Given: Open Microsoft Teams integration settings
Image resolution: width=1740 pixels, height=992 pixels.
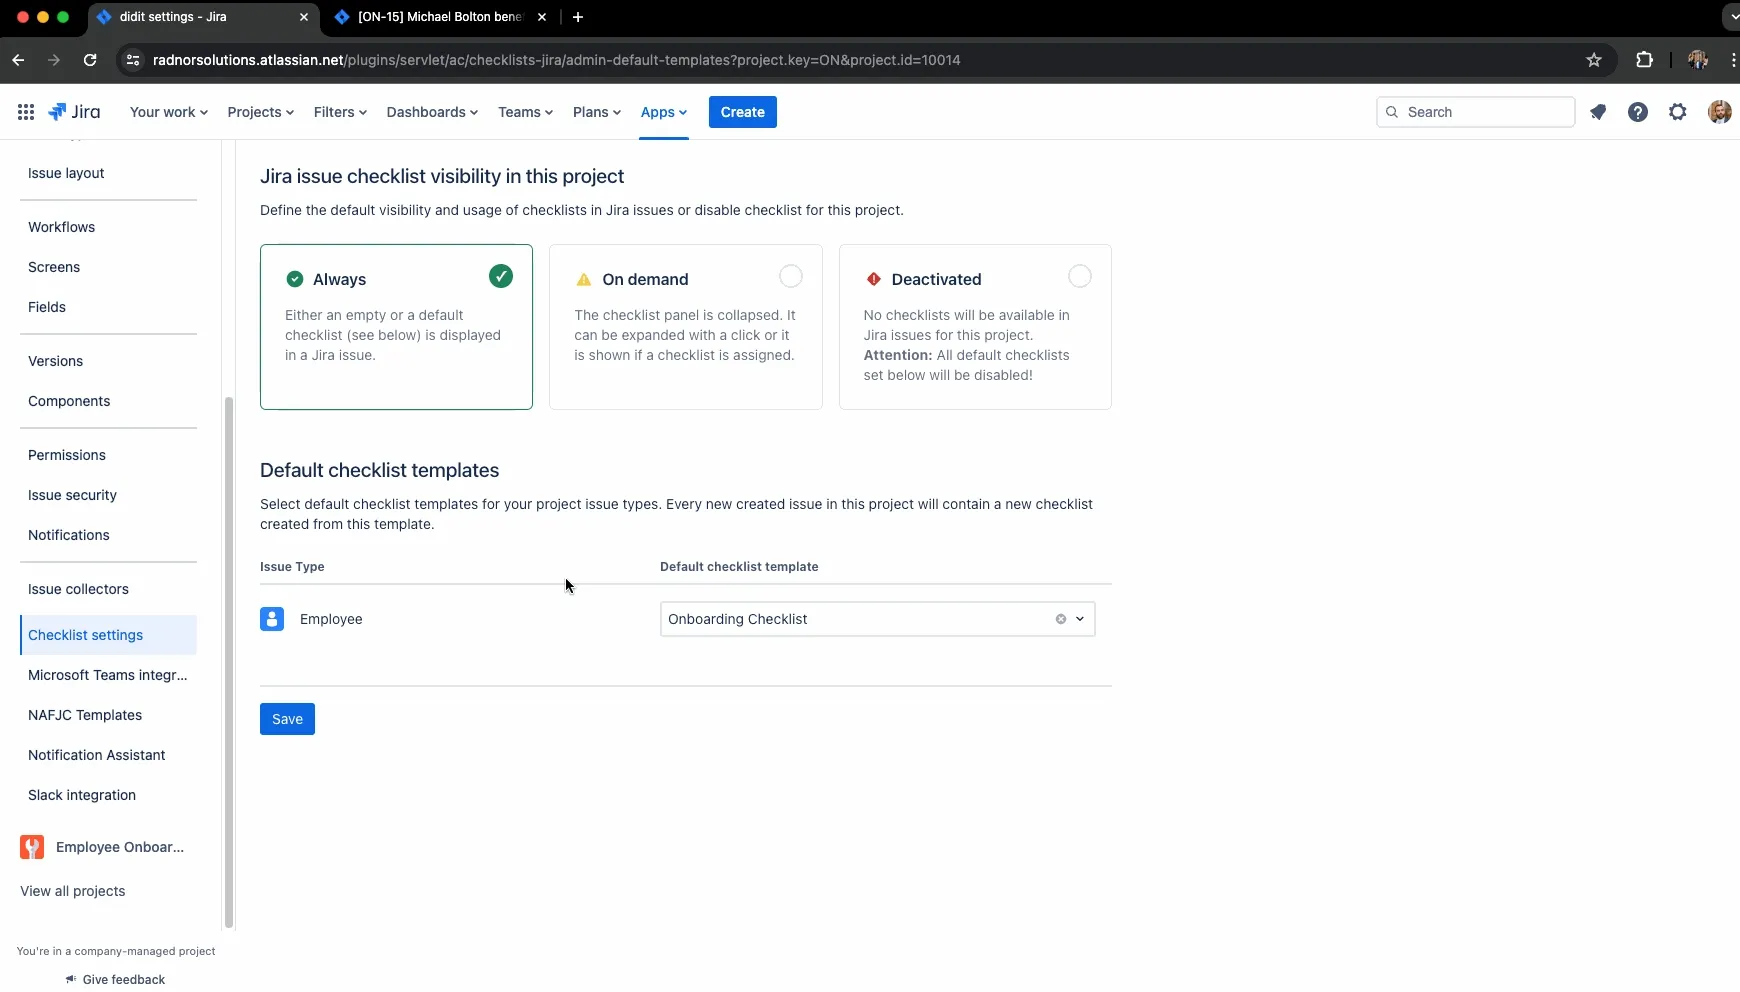Looking at the screenshot, I should point(108,675).
